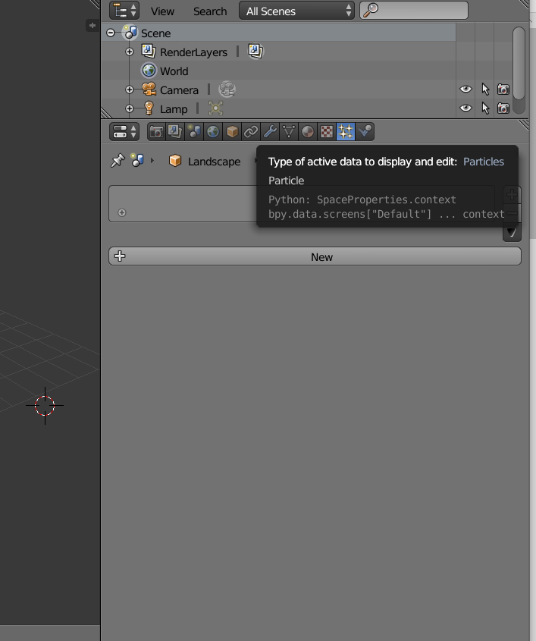This screenshot has height=641, width=536.
Task: Open the Render Layers properties tab
Action: pyautogui.click(x=175, y=132)
